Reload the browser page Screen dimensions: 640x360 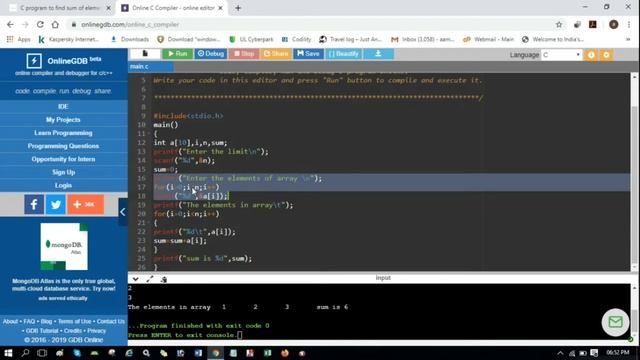[40, 24]
